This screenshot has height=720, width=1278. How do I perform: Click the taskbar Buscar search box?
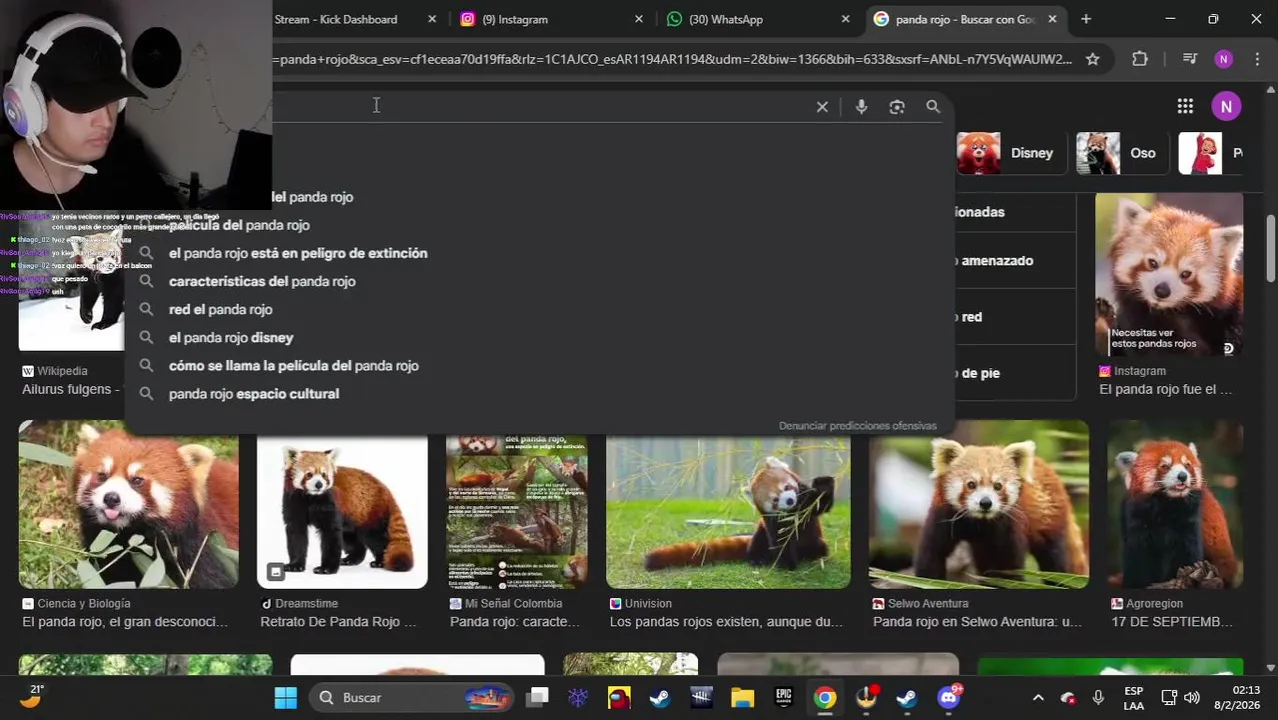coord(411,697)
